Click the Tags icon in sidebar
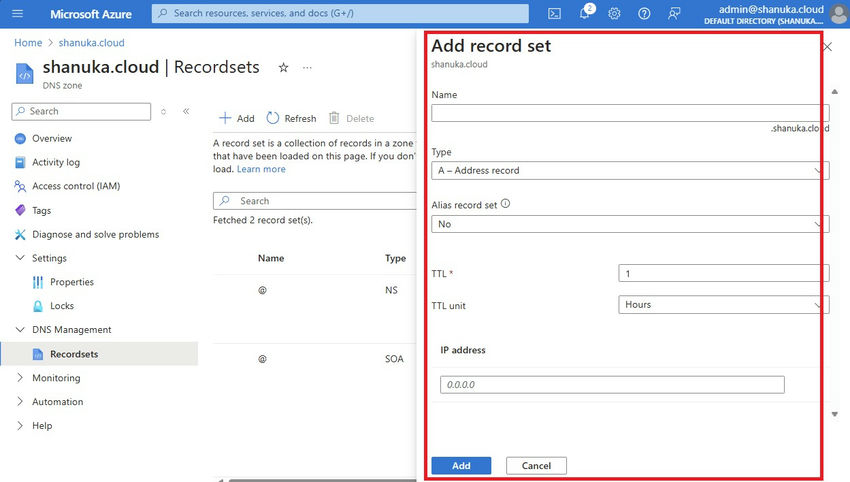 [20, 210]
